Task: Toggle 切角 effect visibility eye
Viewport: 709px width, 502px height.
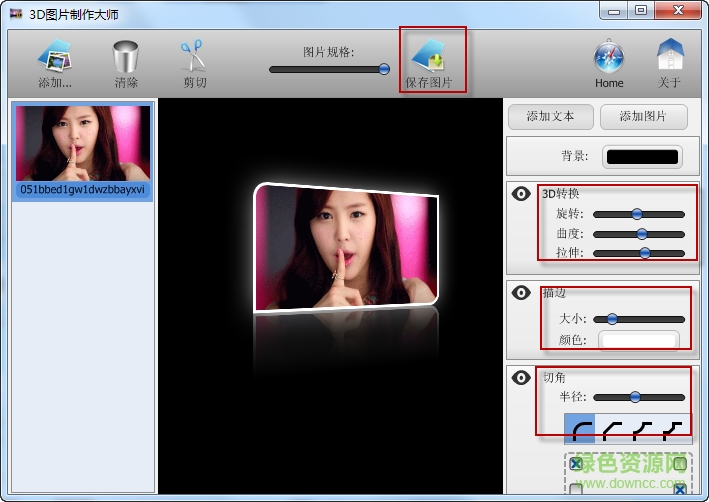Action: click(x=521, y=377)
